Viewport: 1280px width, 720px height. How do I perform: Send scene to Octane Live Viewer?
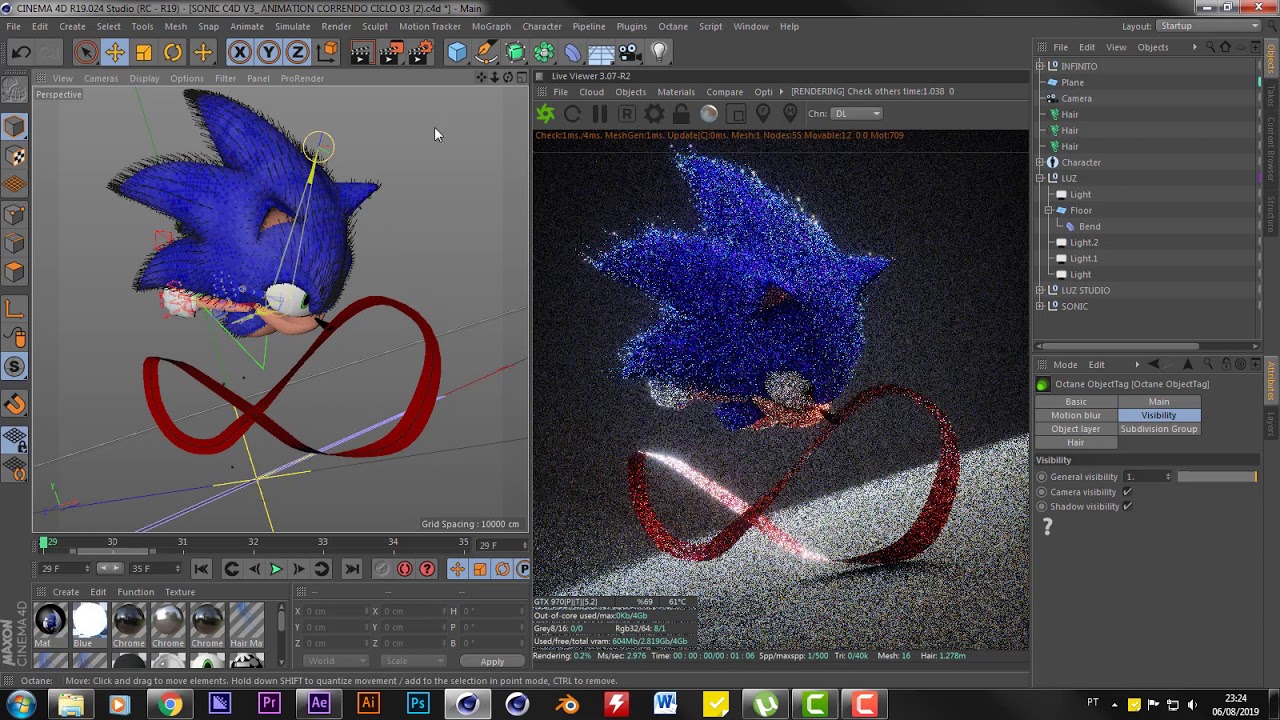point(545,114)
